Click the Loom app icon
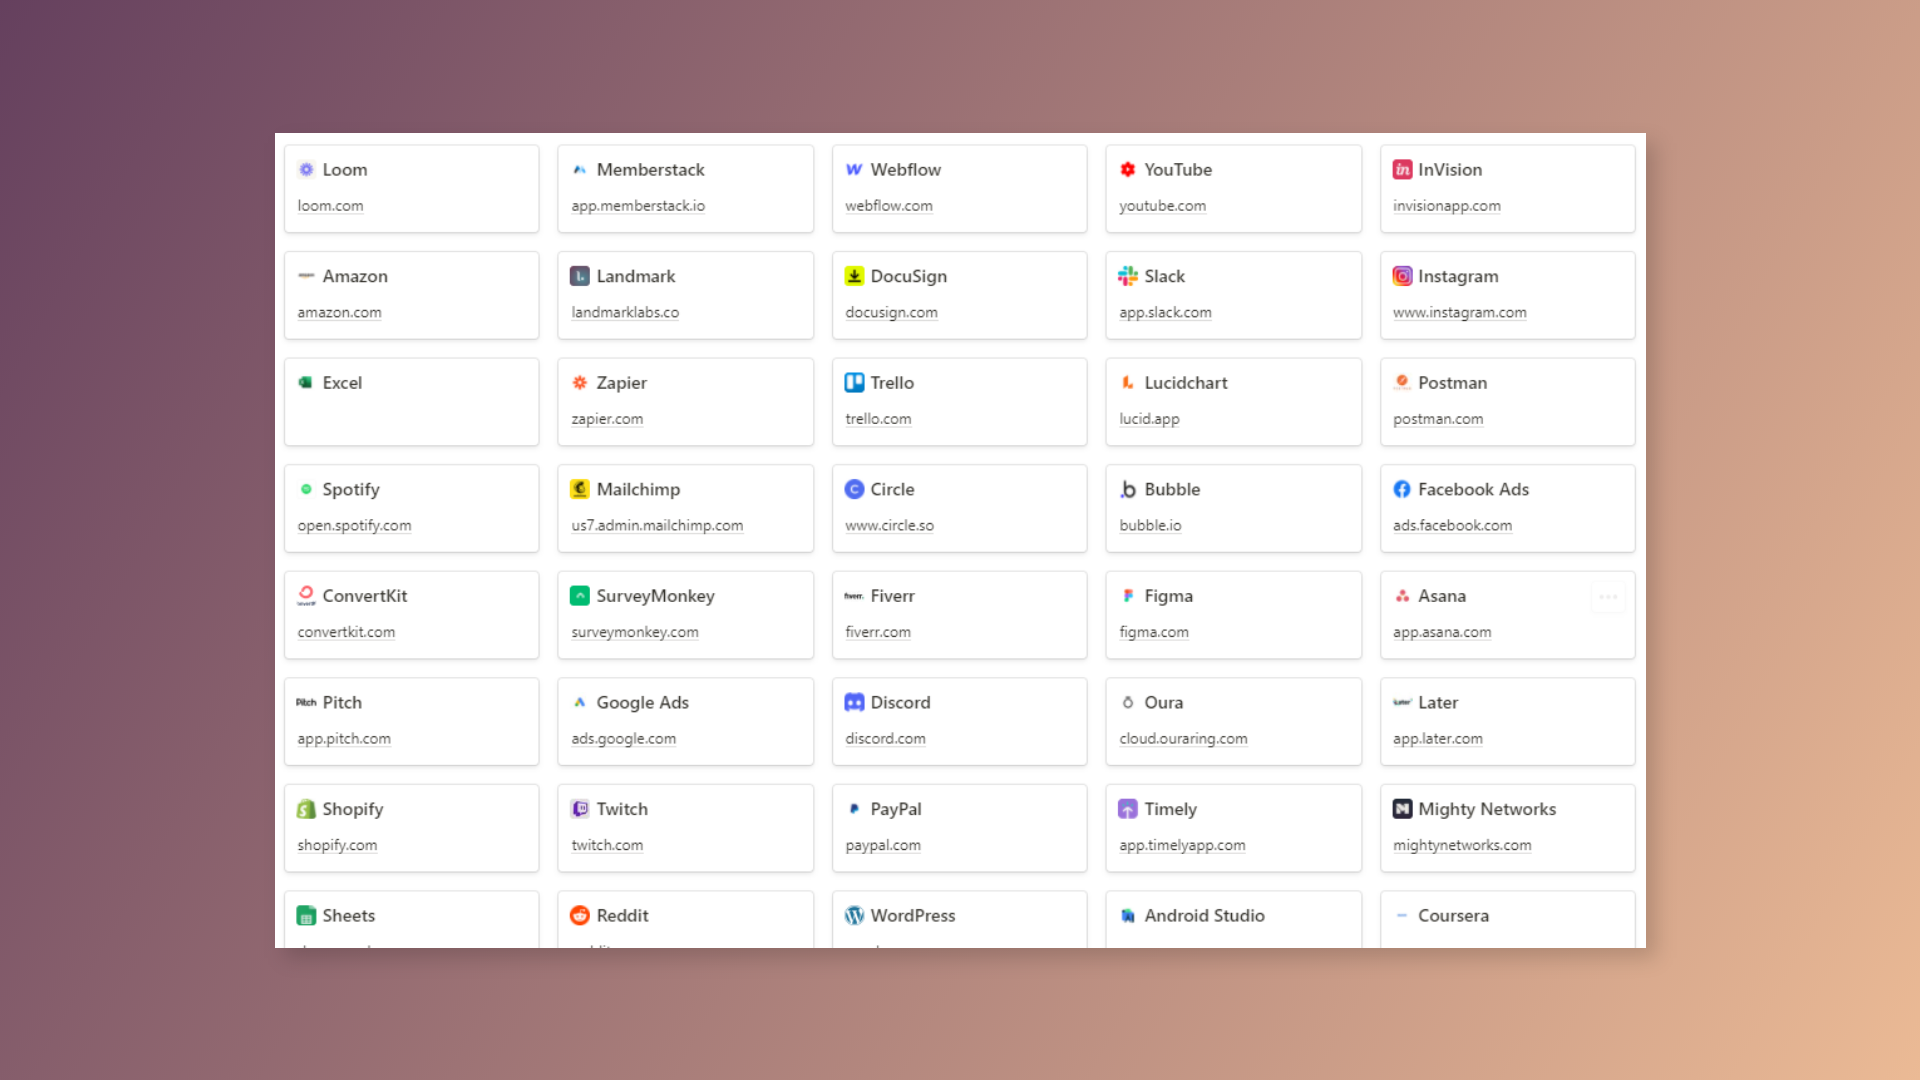The width and height of the screenshot is (1920, 1080). [x=306, y=170]
